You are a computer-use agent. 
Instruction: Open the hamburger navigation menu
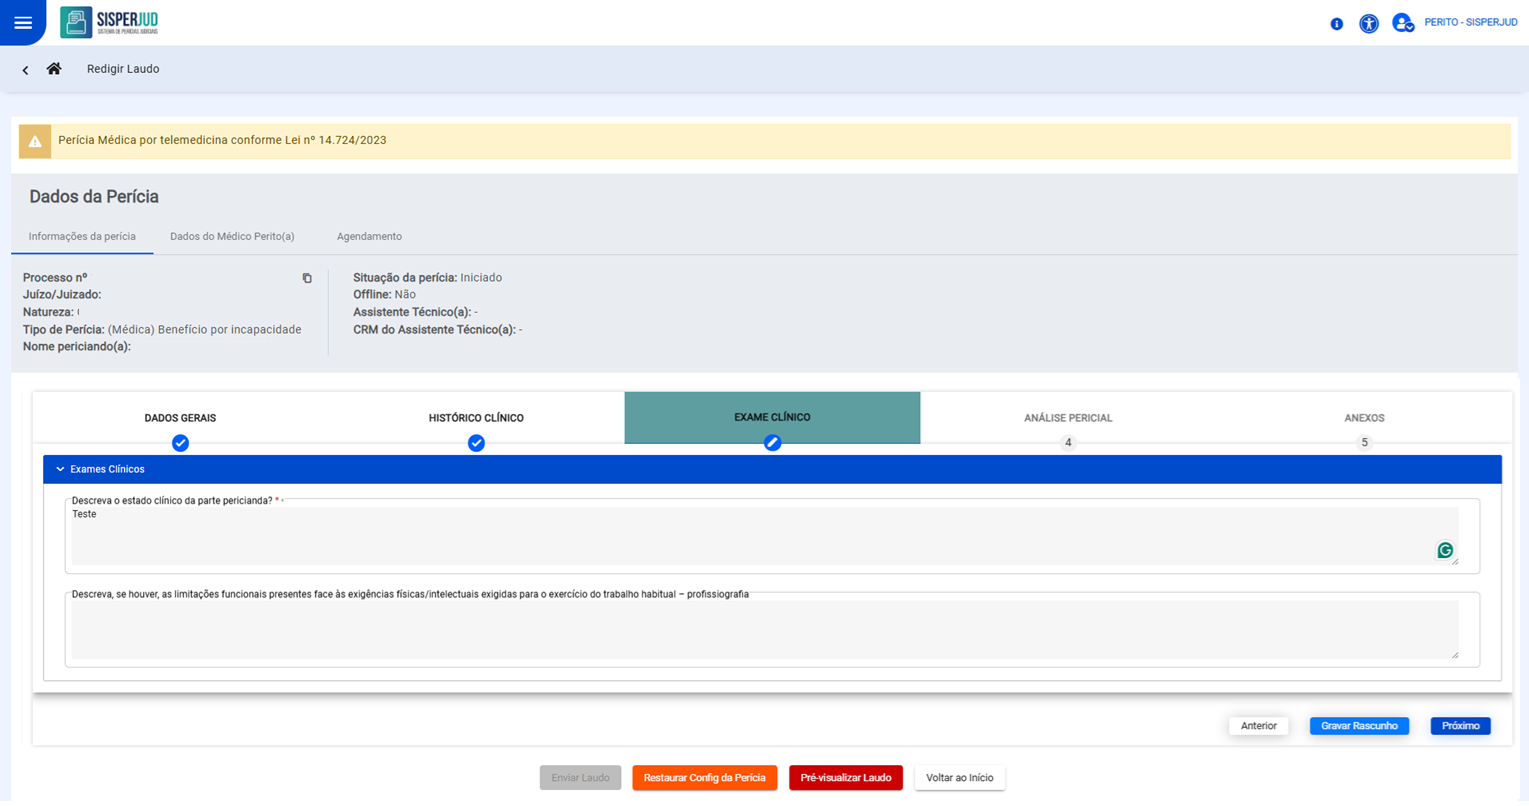click(22, 23)
